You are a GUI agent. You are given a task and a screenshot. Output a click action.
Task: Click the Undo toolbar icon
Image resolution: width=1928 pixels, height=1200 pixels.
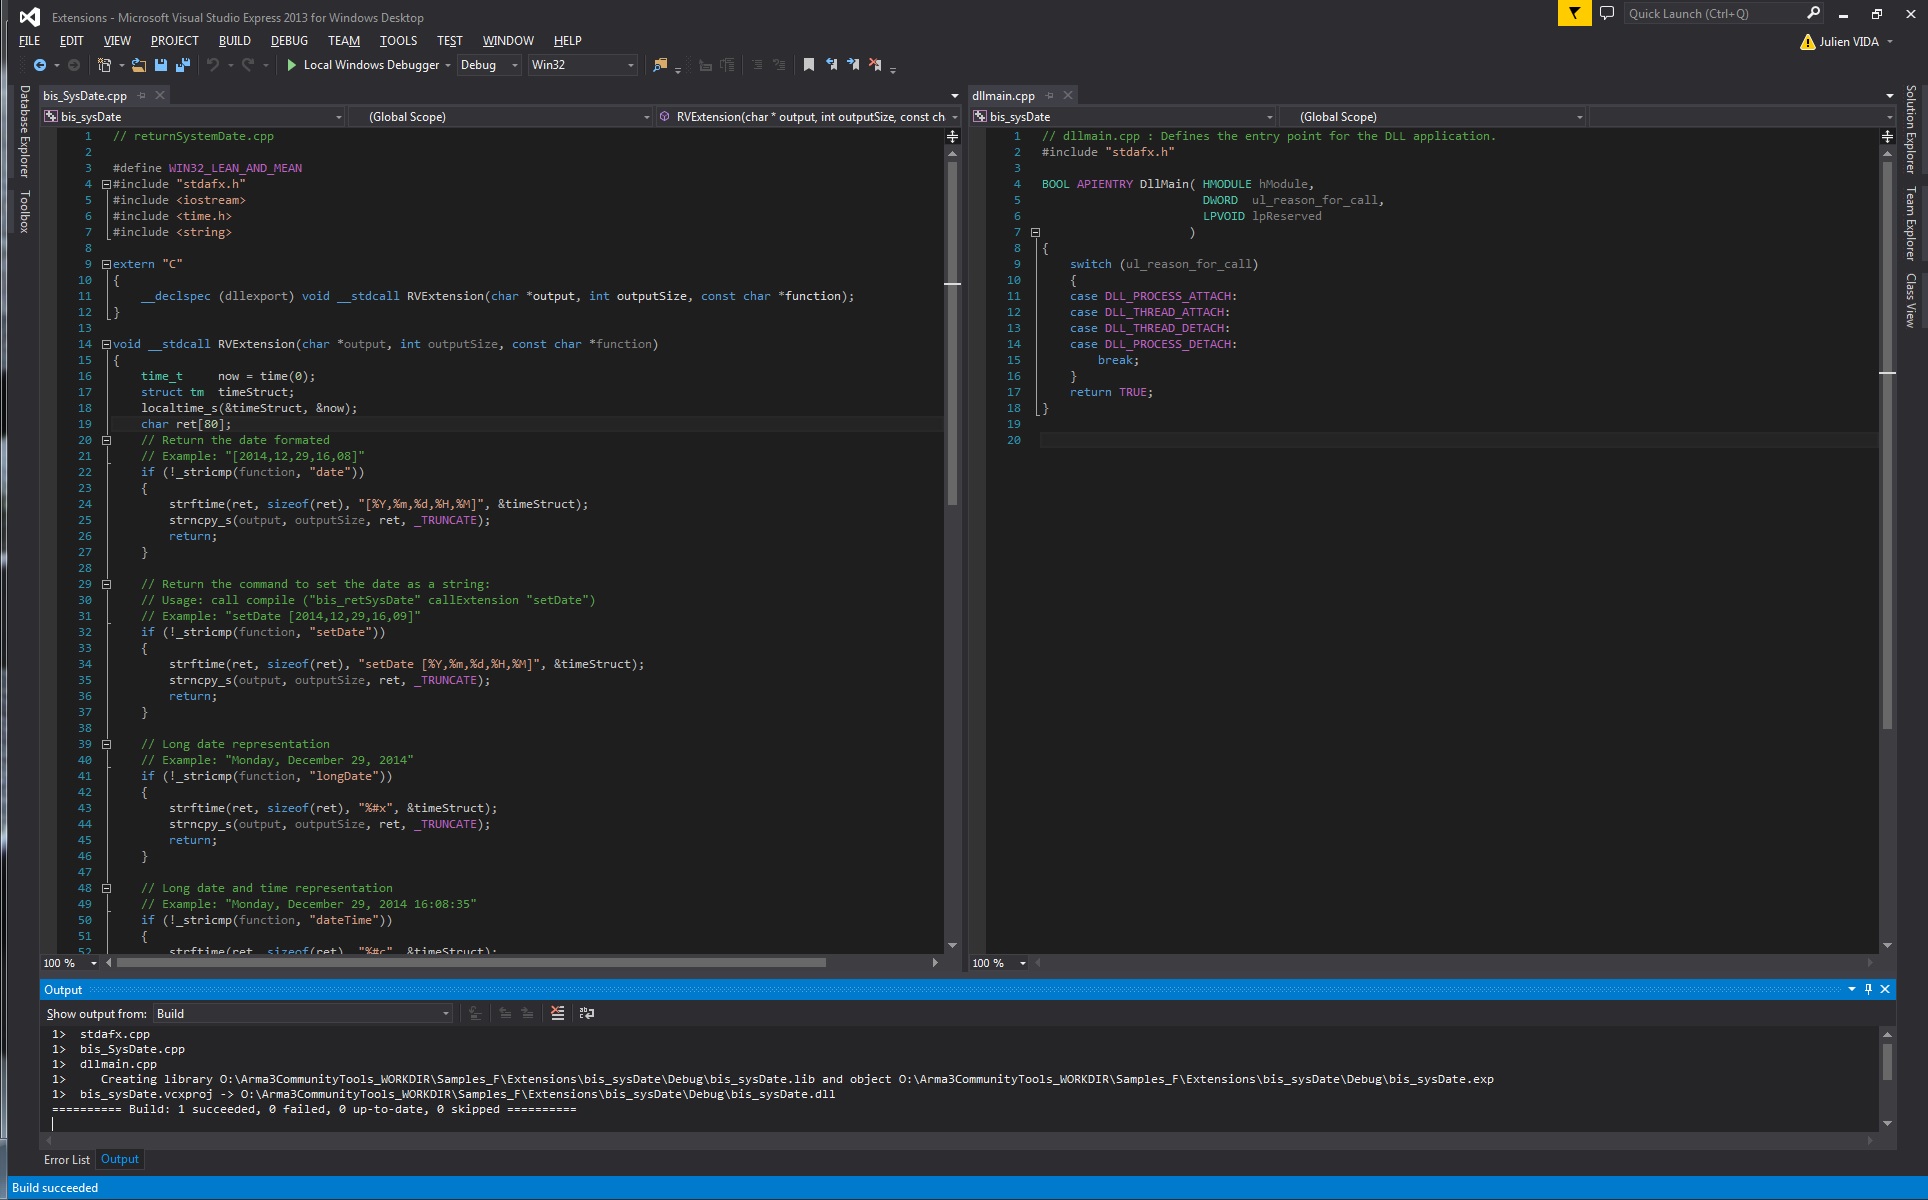[x=214, y=65]
